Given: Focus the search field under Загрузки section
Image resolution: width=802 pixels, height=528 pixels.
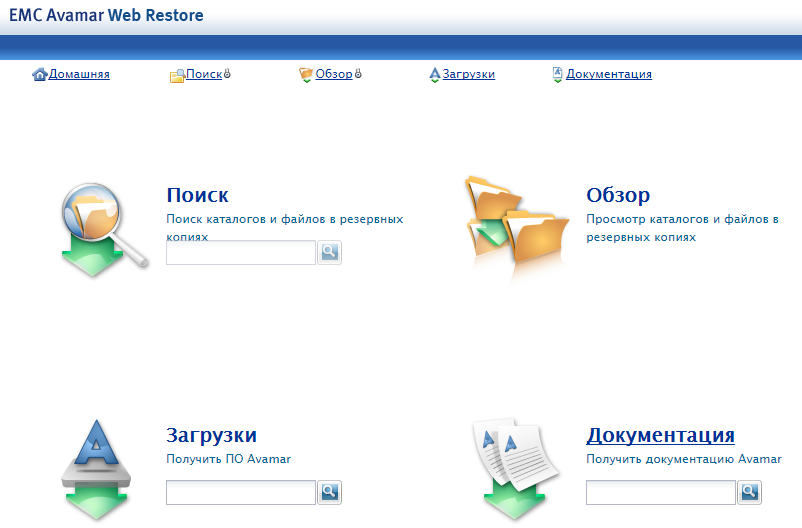Looking at the screenshot, I should click(240, 492).
